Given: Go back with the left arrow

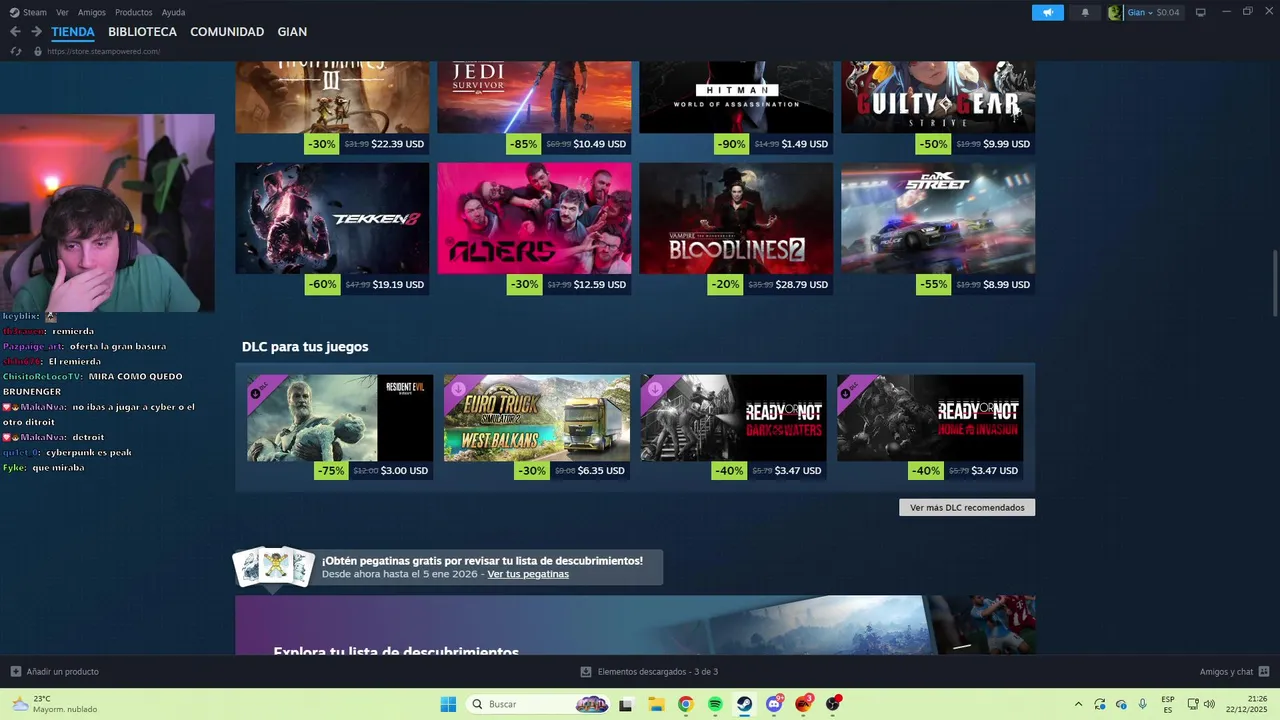Looking at the screenshot, I should coord(15,32).
